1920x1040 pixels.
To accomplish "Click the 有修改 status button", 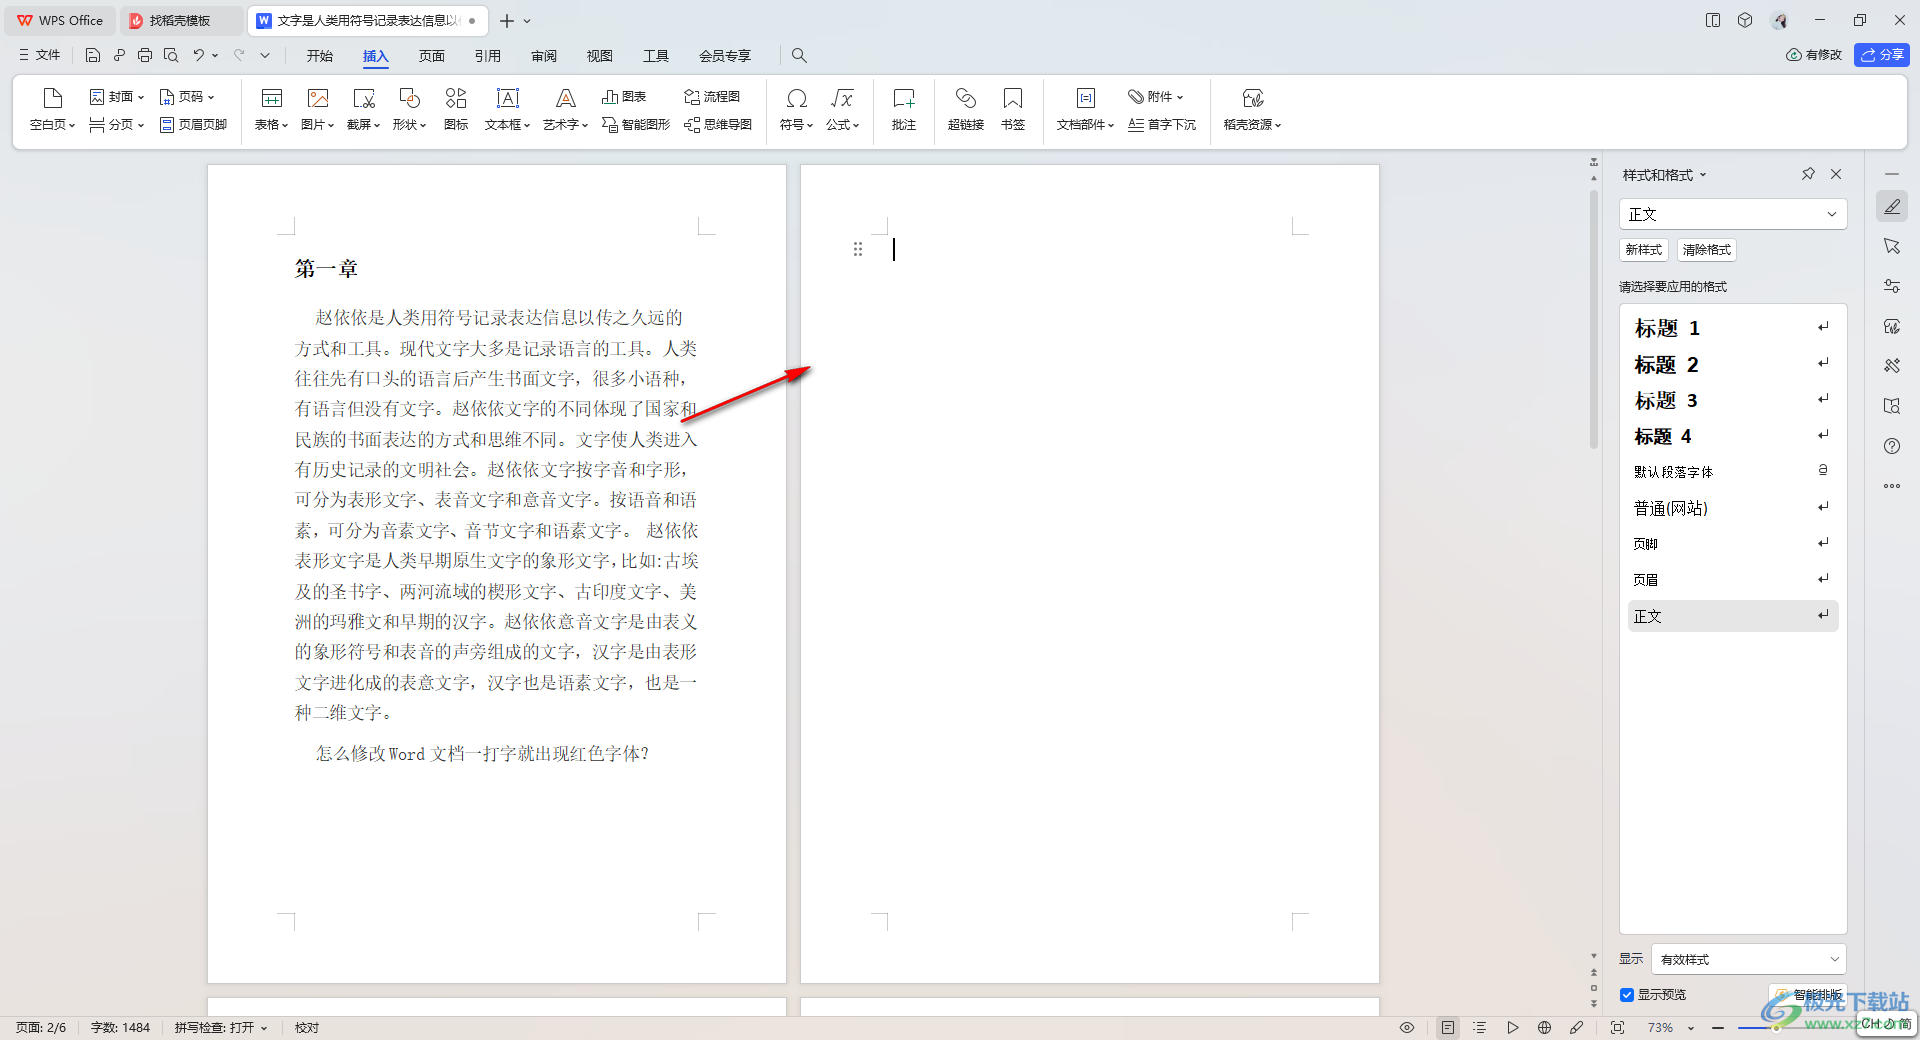I will click(x=1813, y=55).
